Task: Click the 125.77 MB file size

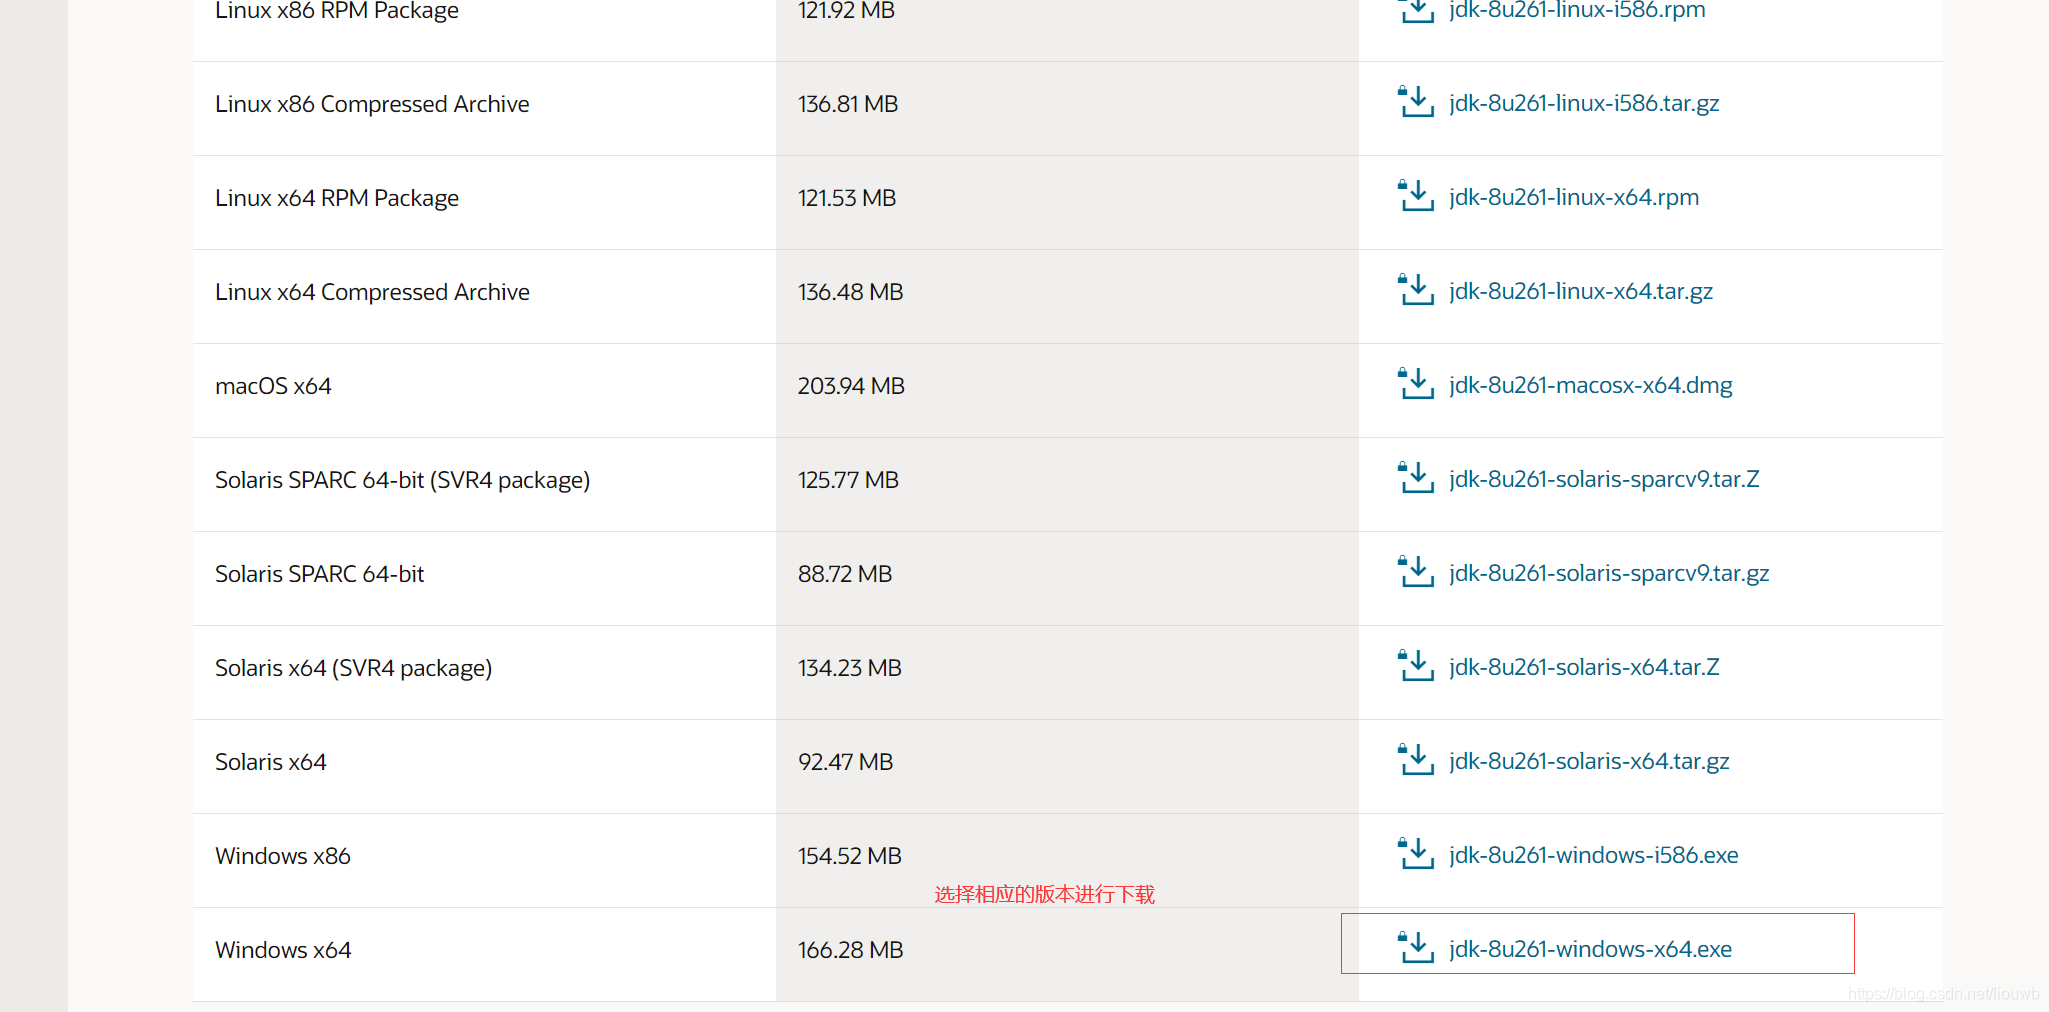Action: coord(848,480)
